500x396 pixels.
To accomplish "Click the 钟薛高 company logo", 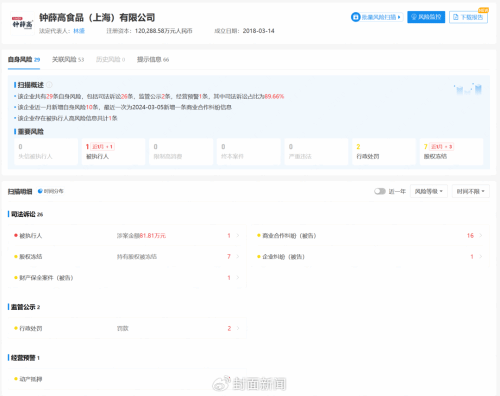I will point(22,23).
